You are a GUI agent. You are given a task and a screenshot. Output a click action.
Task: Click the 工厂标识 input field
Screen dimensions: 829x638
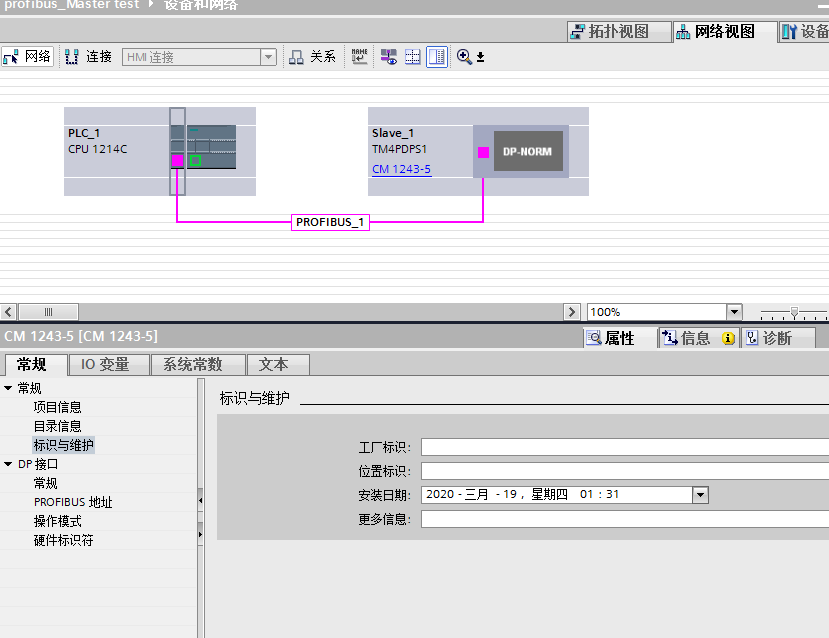(625, 447)
